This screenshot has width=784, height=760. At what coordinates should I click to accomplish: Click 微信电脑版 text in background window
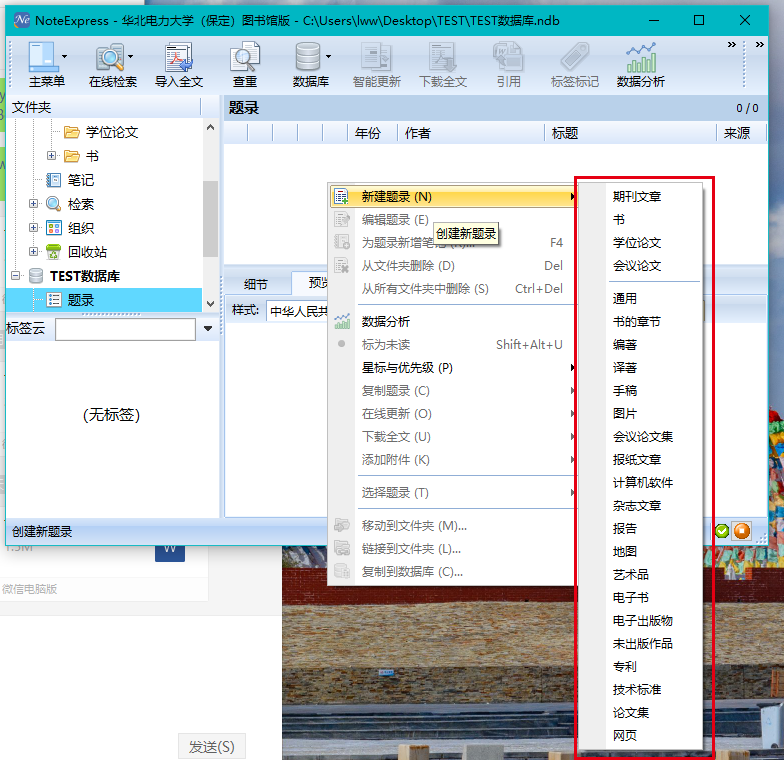pyautogui.click(x=30, y=589)
